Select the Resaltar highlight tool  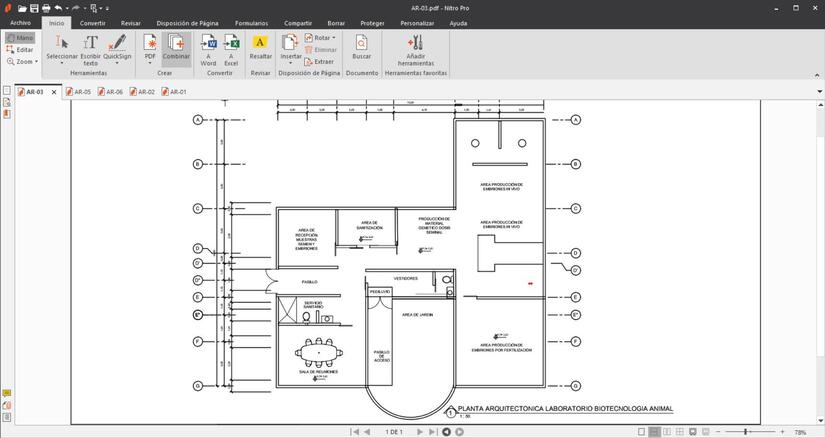[260, 47]
